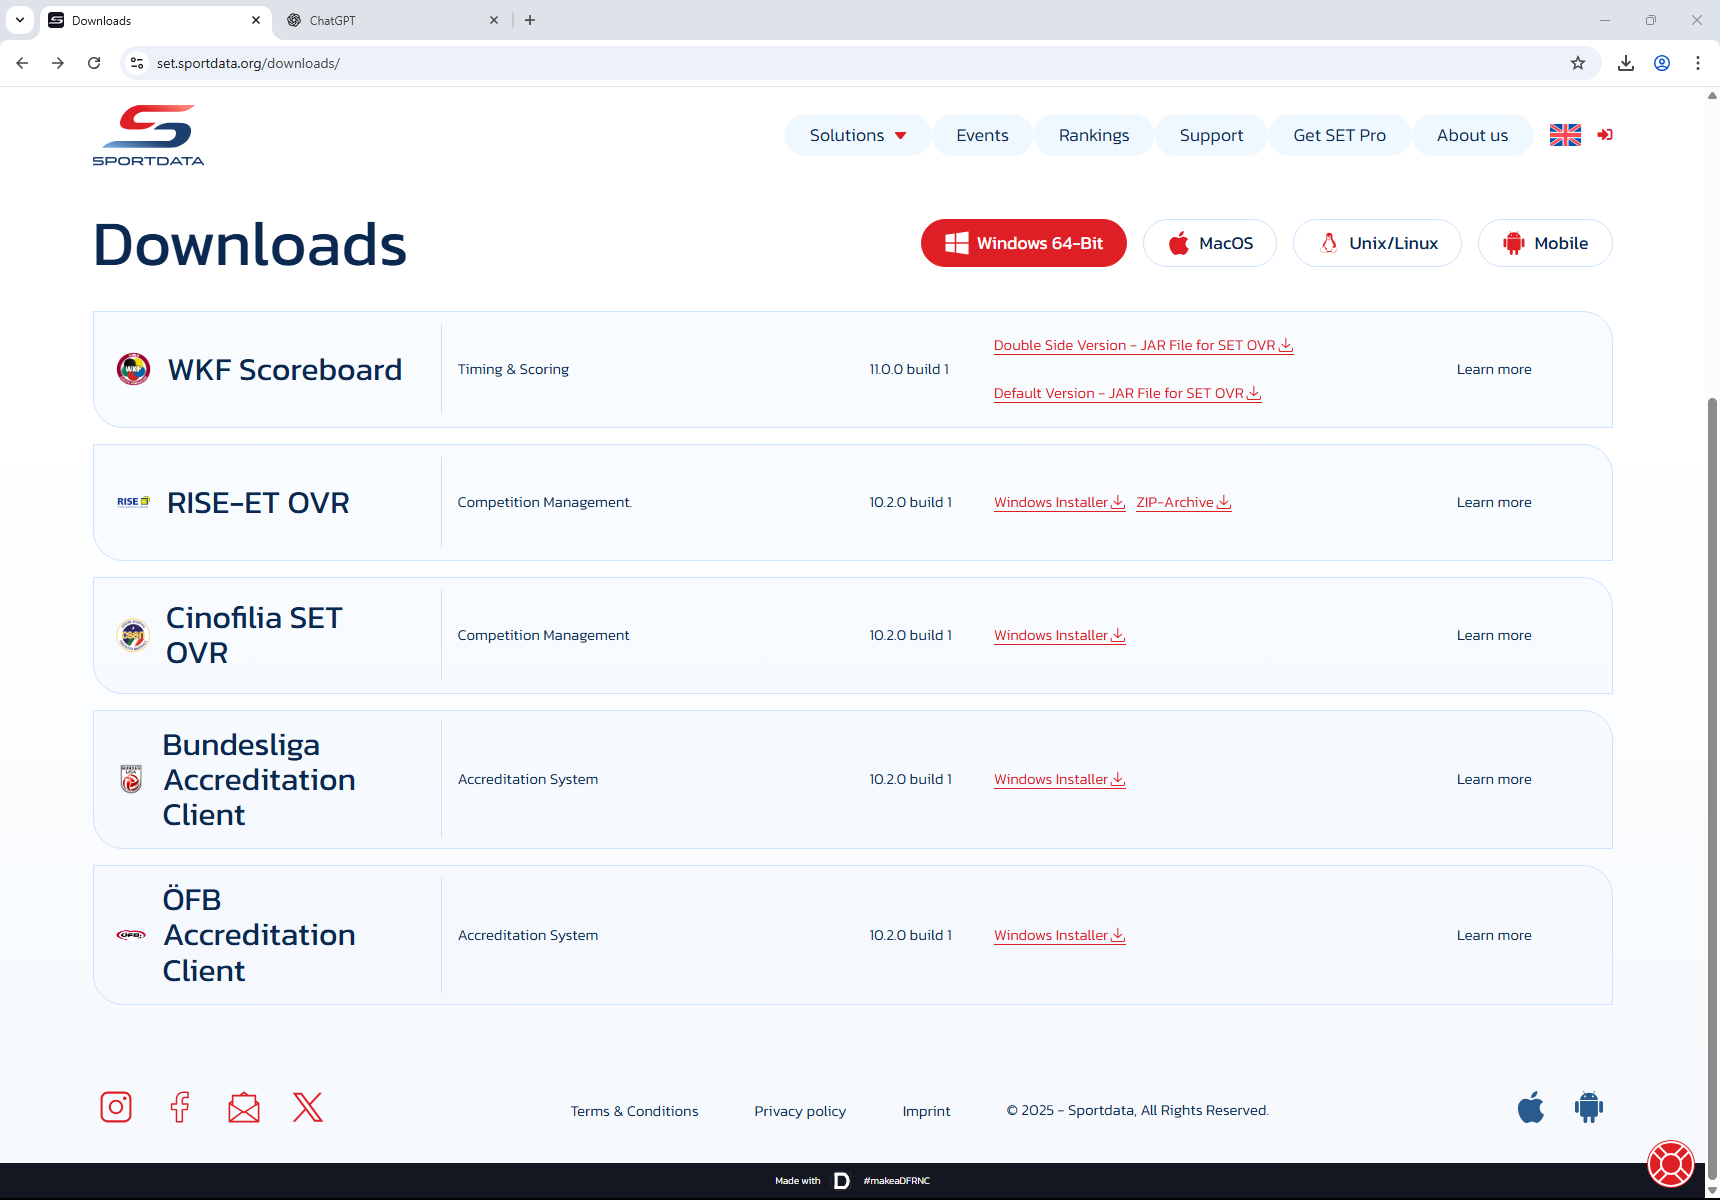Select the Mobile platform filter
This screenshot has width=1720, height=1200.
1545,243
